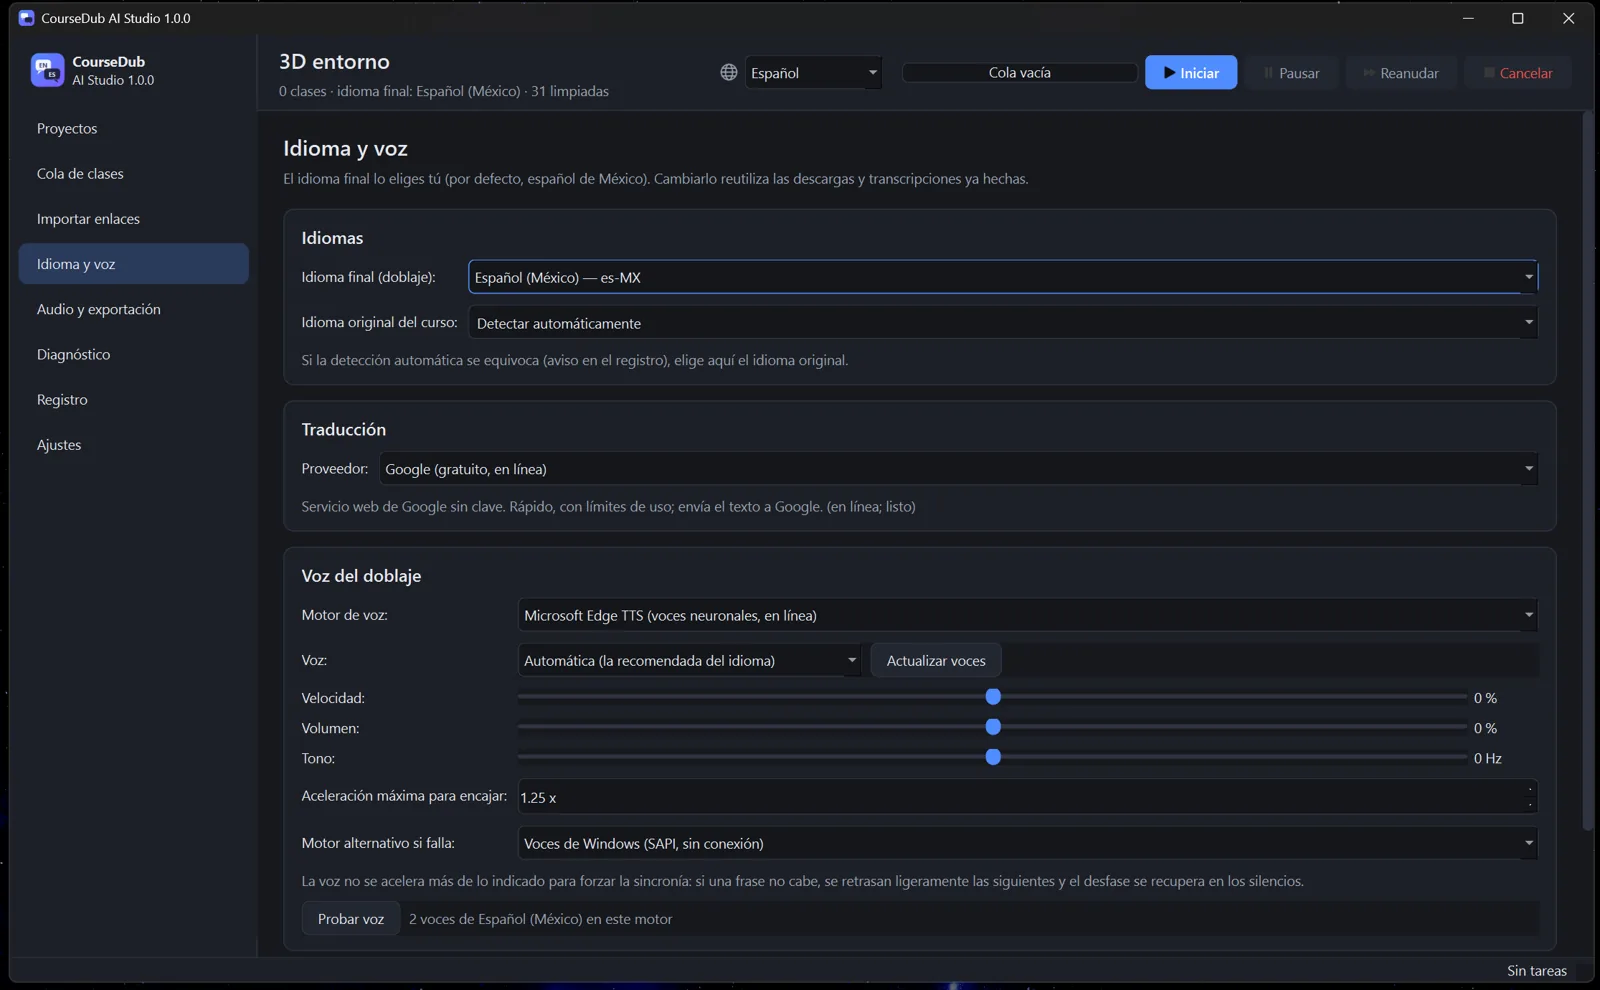Open the interface language dropdown set to Español
The width and height of the screenshot is (1600, 990).
pos(813,72)
